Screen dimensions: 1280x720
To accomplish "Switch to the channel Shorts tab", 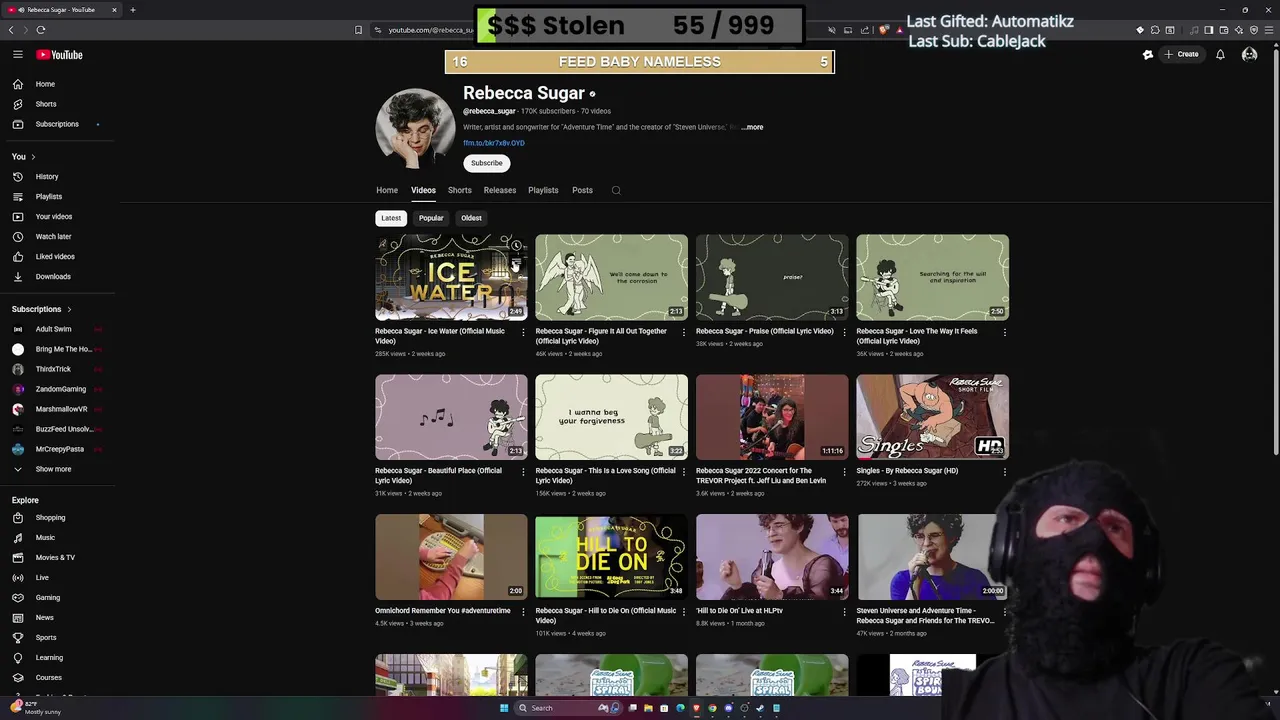I will (460, 190).
